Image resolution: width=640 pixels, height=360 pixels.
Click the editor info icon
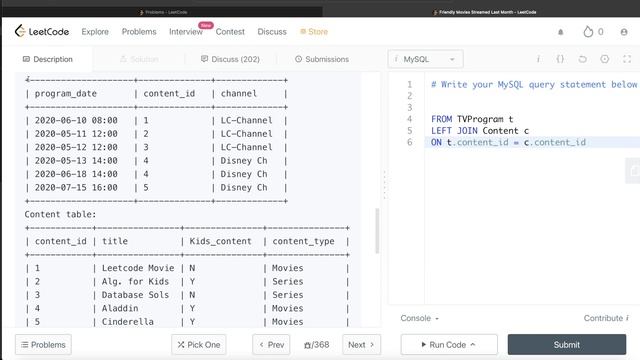[x=538, y=59]
